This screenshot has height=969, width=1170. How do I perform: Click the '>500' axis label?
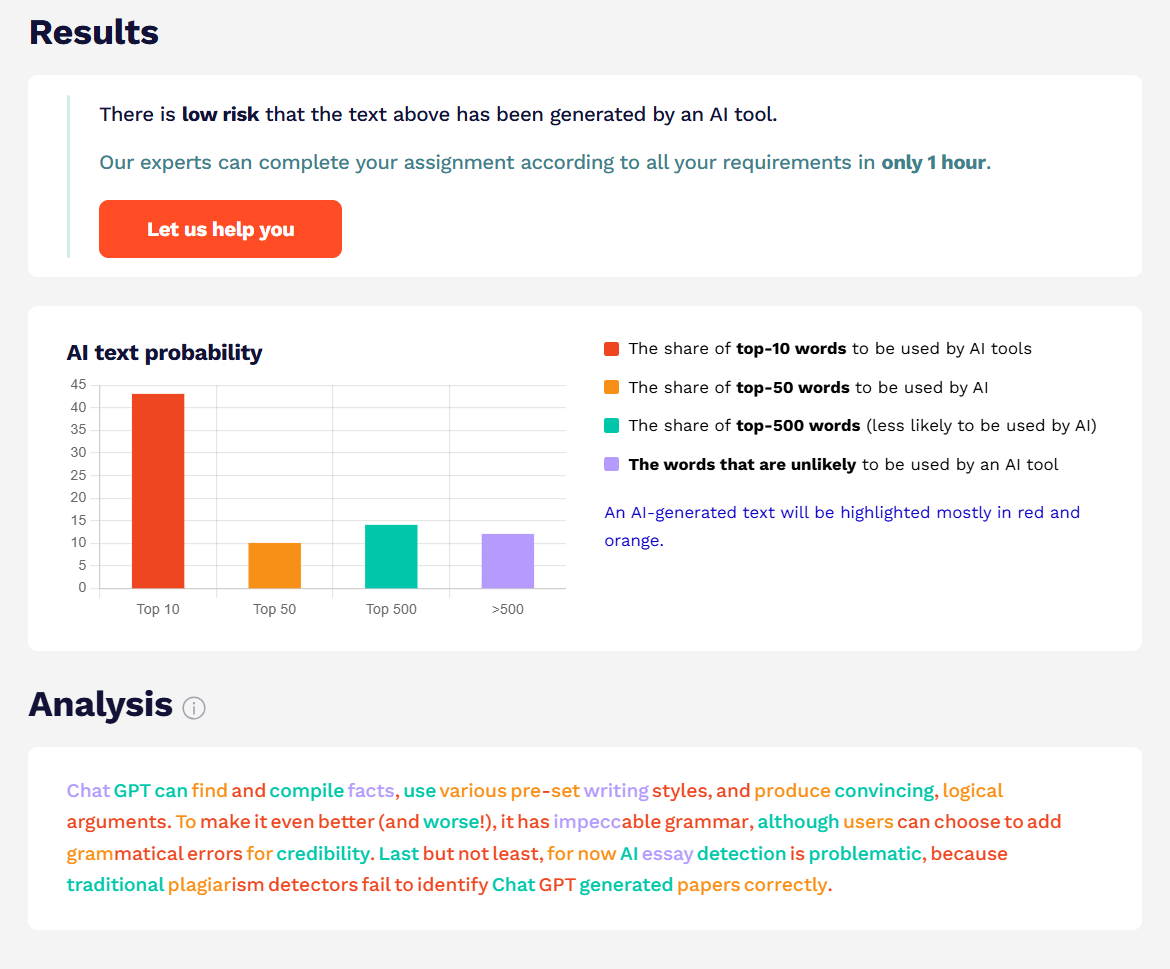pyautogui.click(x=508, y=609)
